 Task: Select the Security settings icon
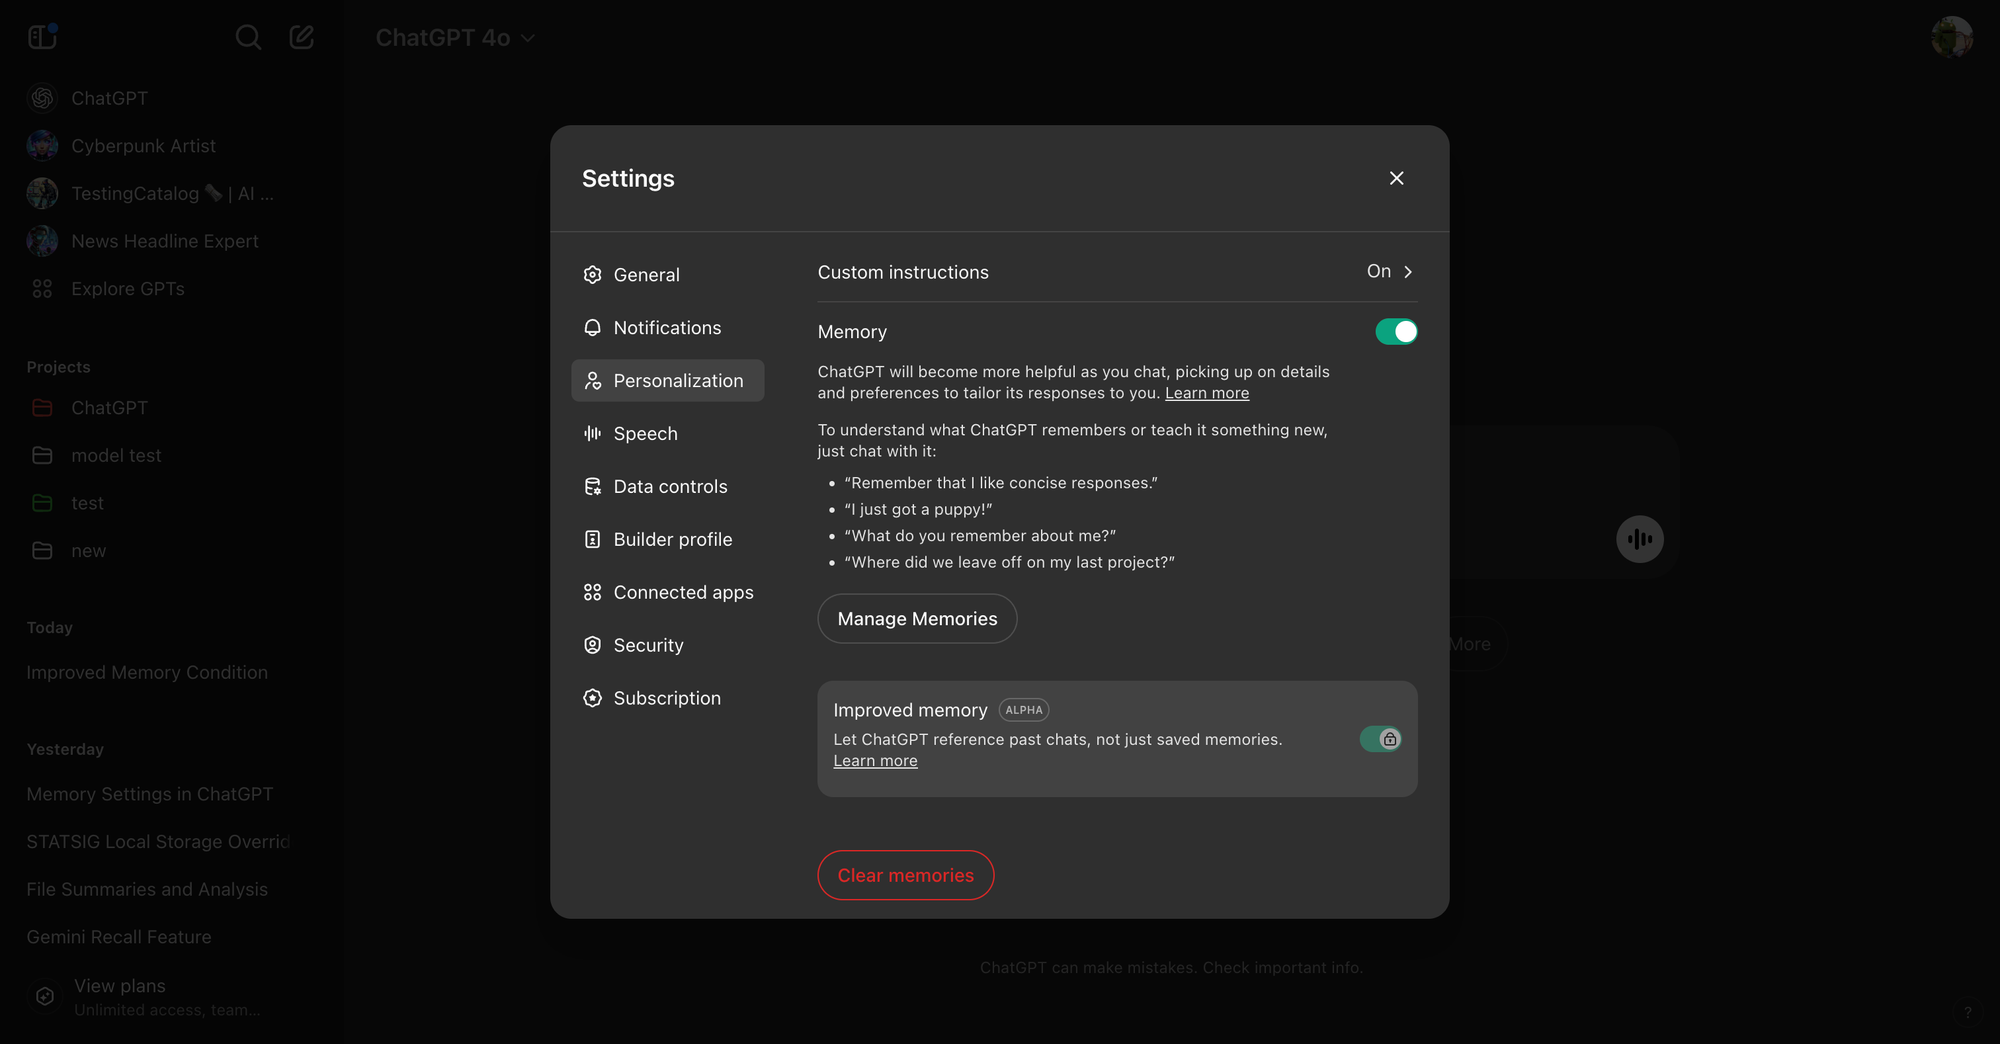[x=592, y=645]
